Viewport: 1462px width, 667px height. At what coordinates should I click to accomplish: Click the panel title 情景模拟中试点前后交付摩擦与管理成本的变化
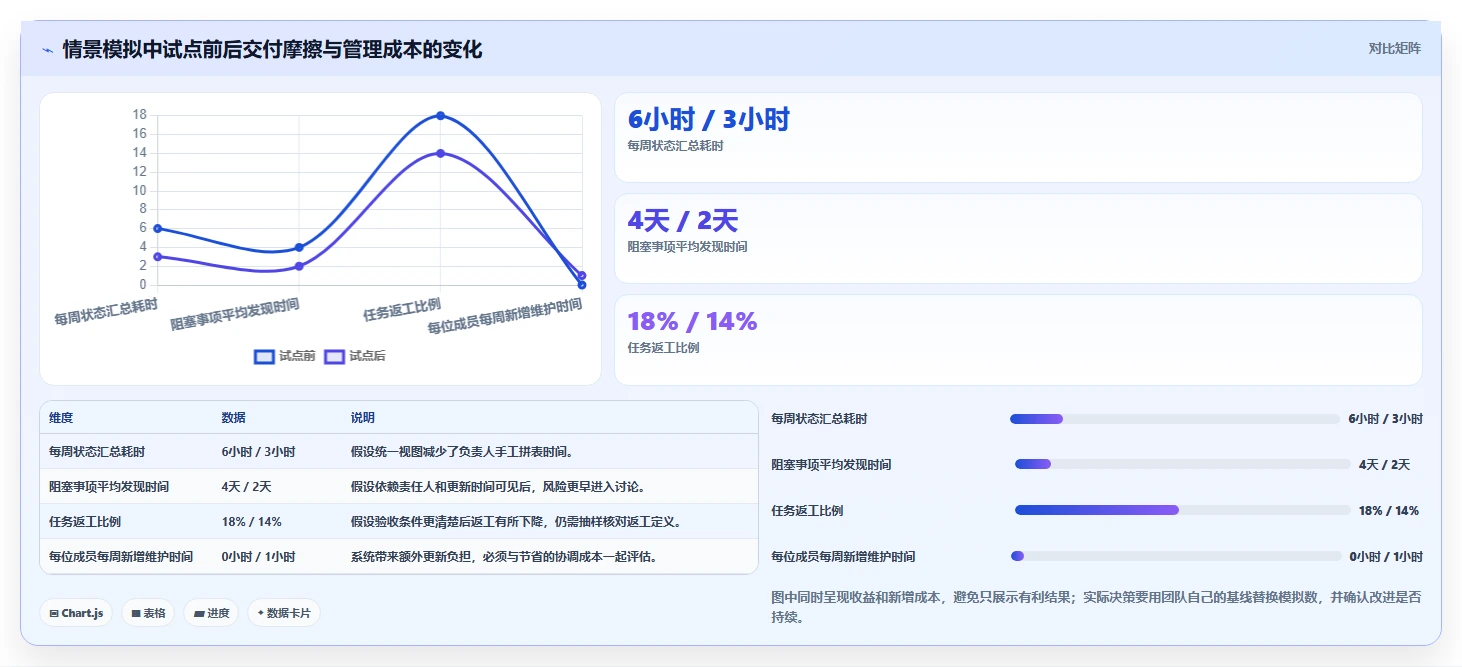pyautogui.click(x=272, y=49)
